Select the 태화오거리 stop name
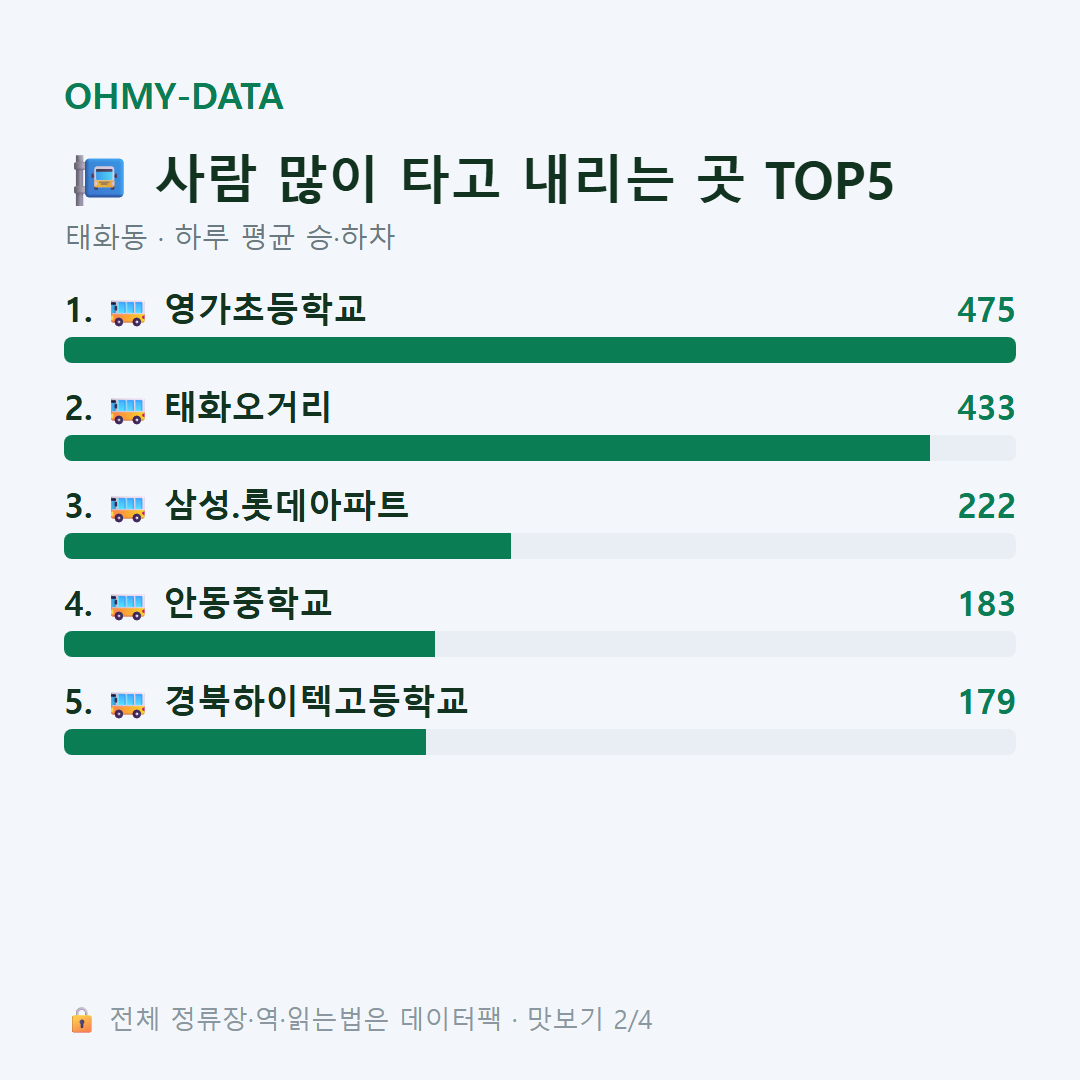1080x1080 pixels. tap(248, 407)
